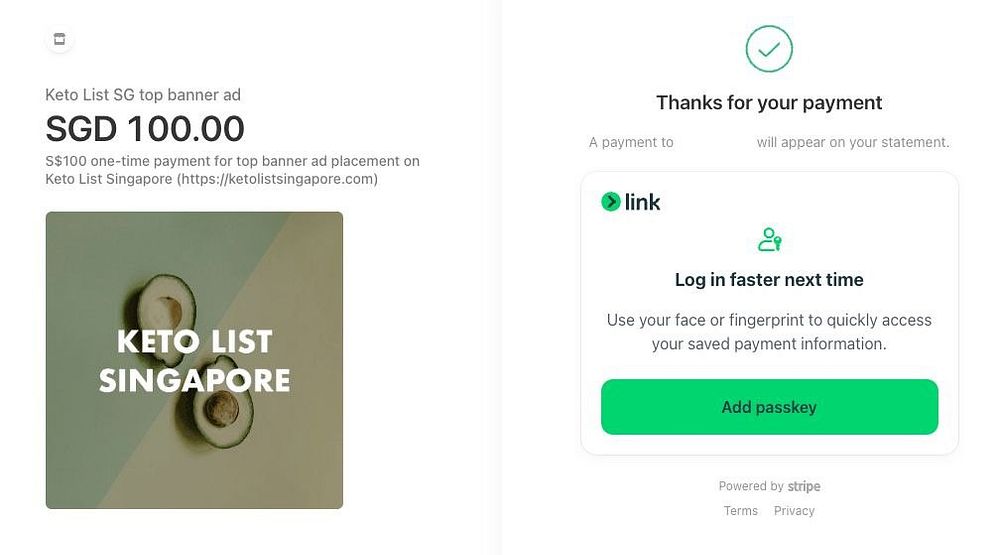Click the S$100 one-time payment description line
The width and height of the screenshot is (1000, 555).
[232, 161]
